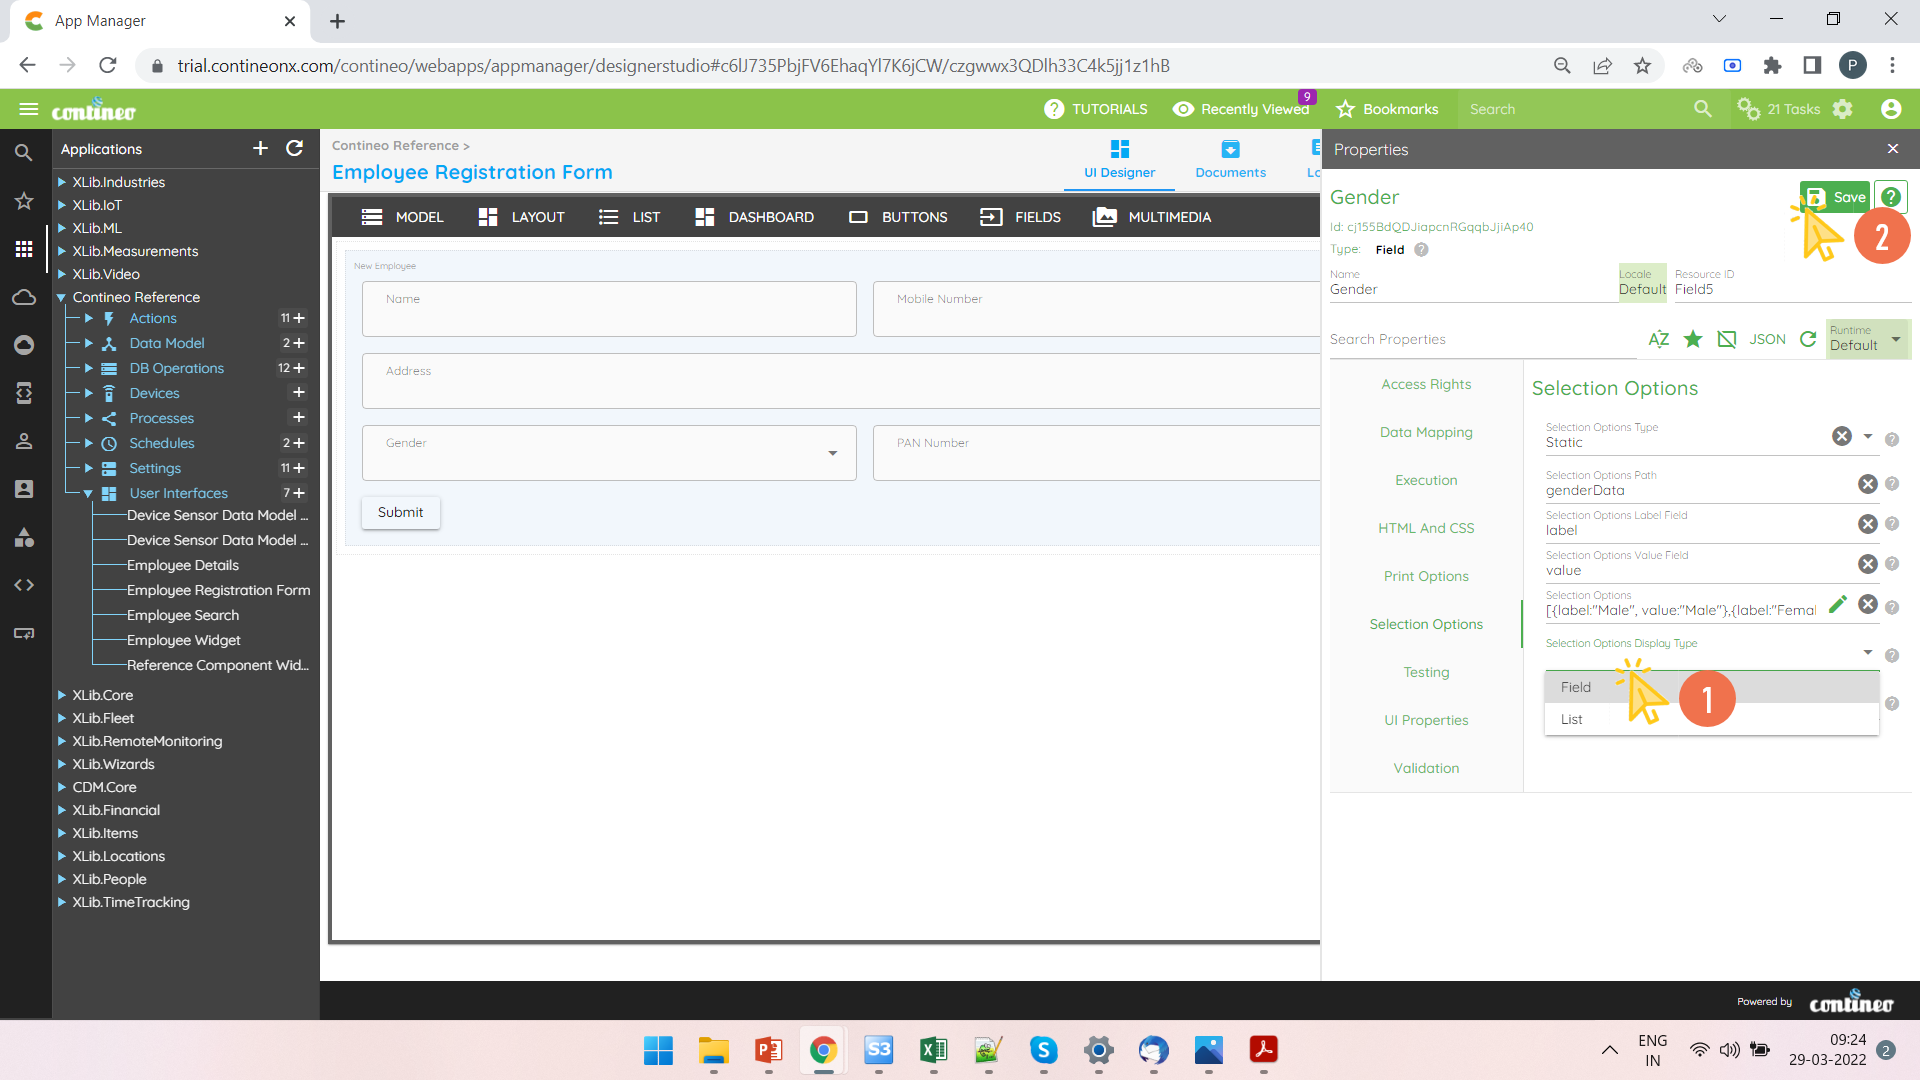Click the green help question mark beside Save
The height and width of the screenshot is (1080, 1920).
[1890, 197]
